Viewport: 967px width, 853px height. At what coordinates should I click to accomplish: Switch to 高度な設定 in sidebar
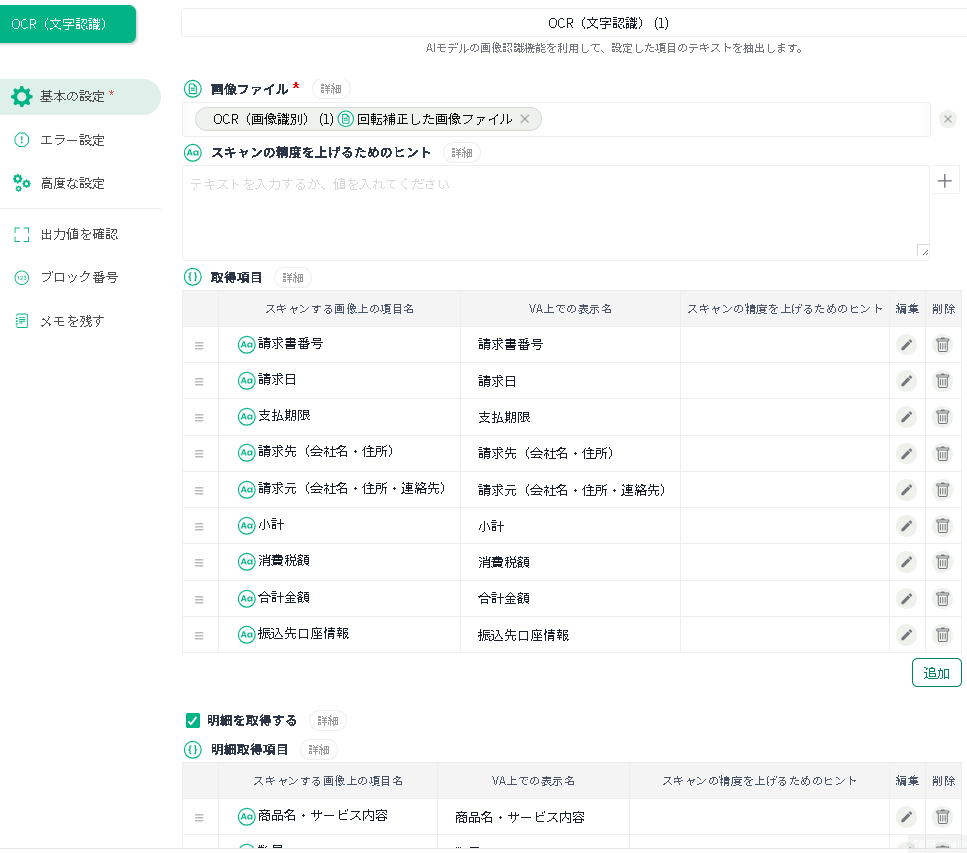coord(72,183)
